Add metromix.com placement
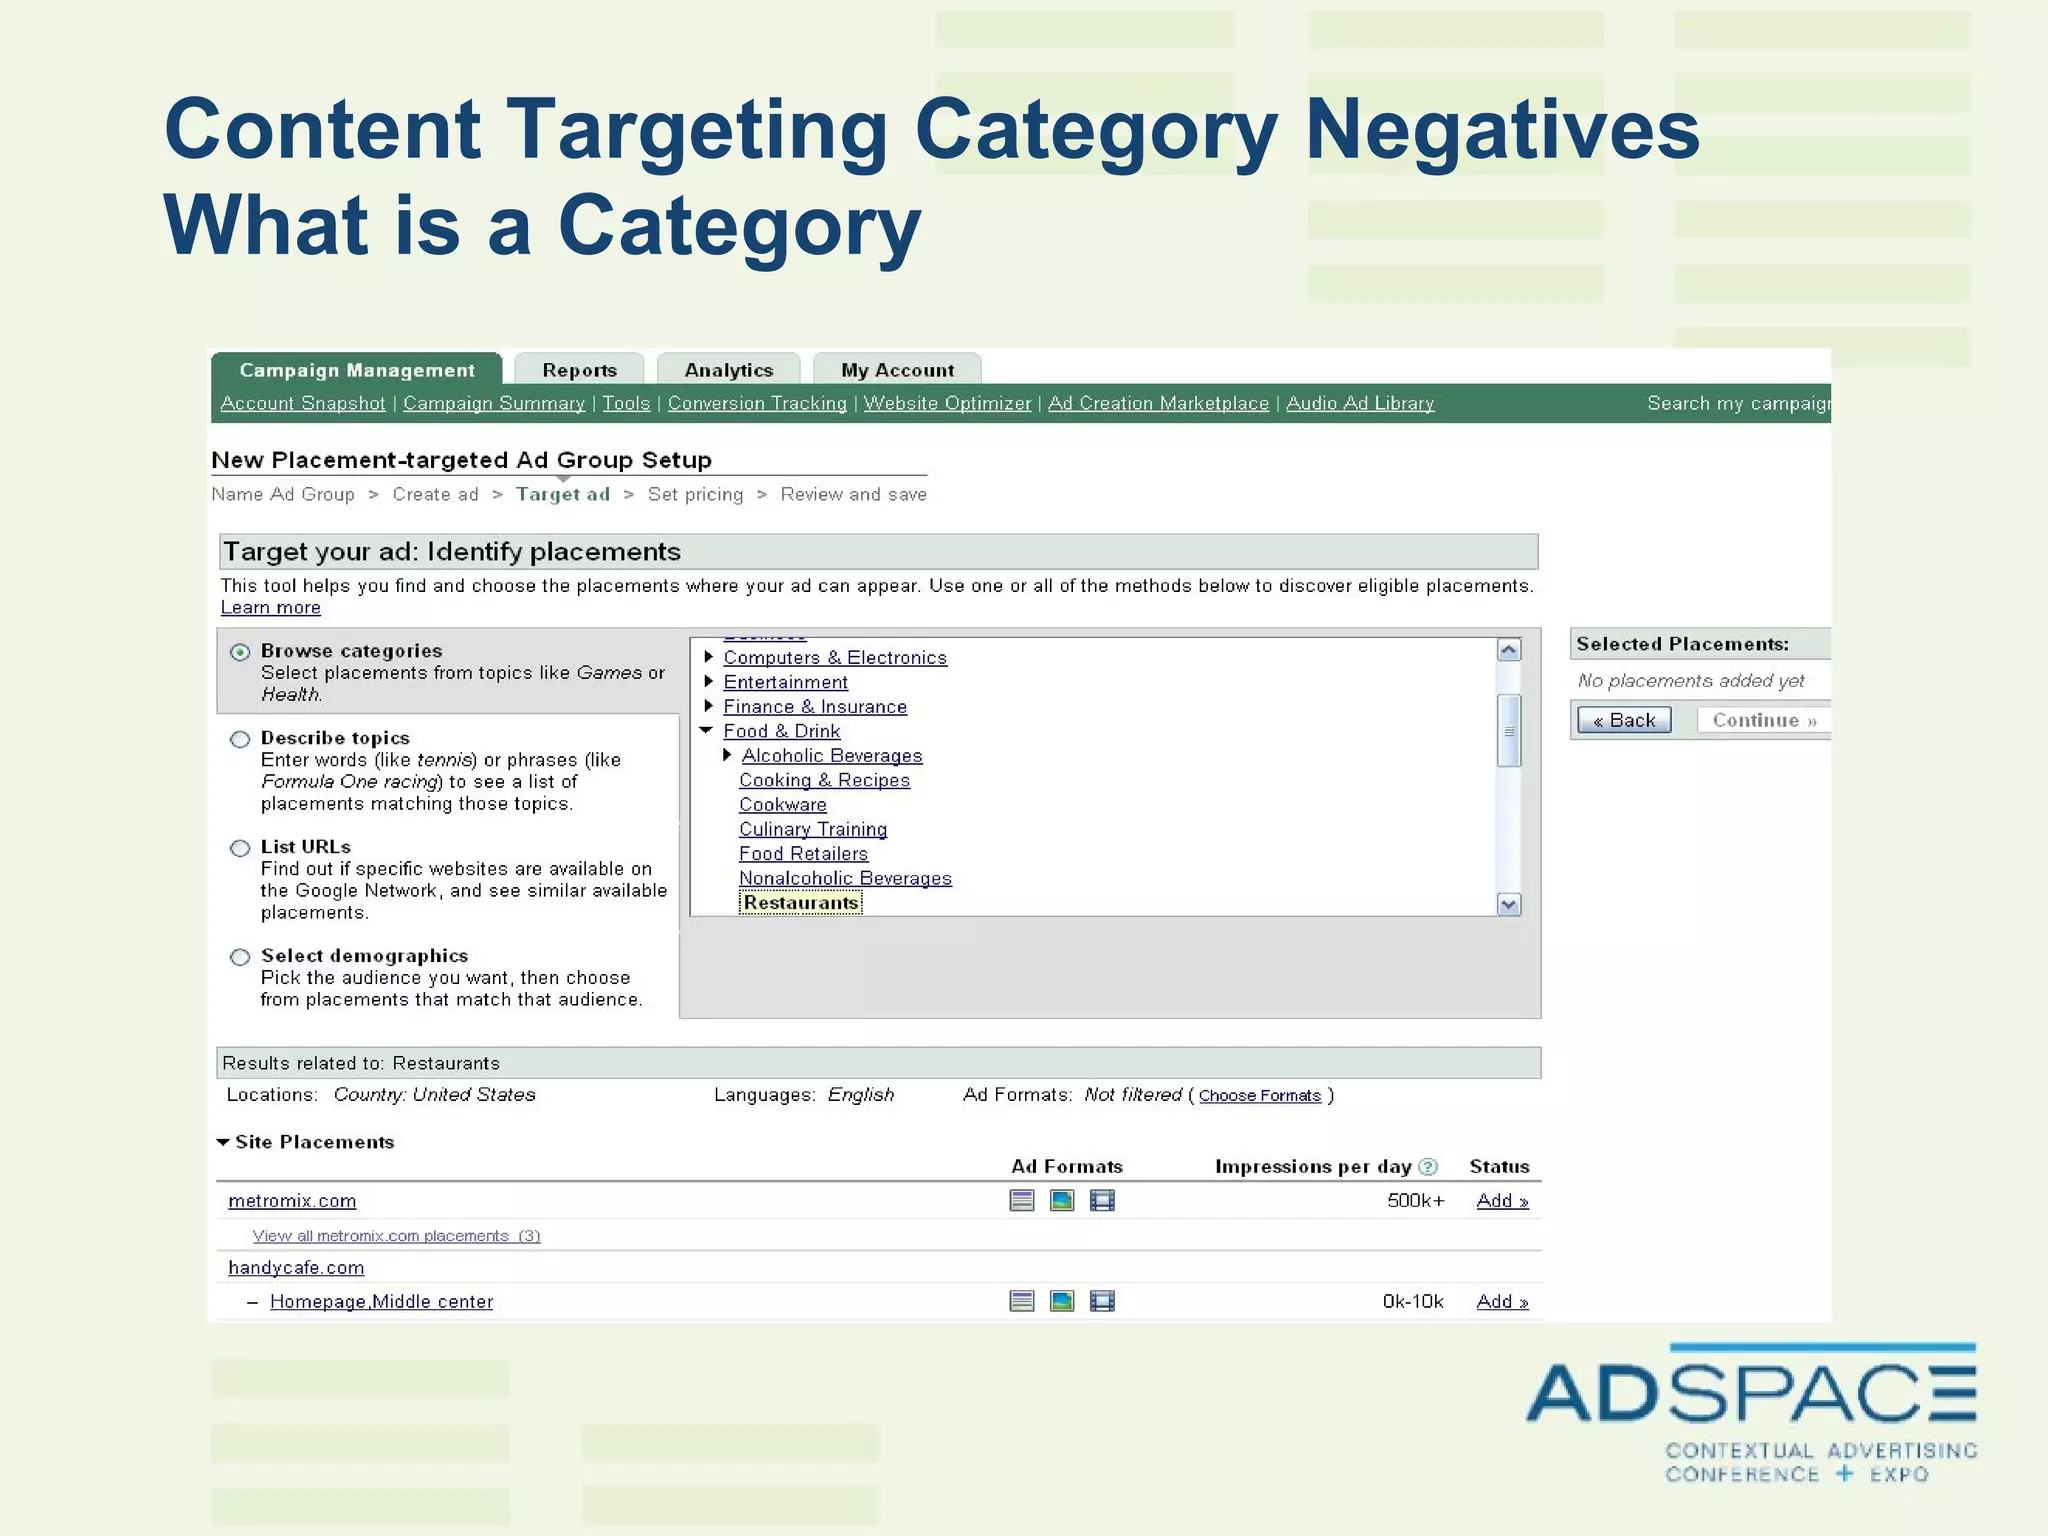This screenshot has width=2048, height=1536. 1502,1201
